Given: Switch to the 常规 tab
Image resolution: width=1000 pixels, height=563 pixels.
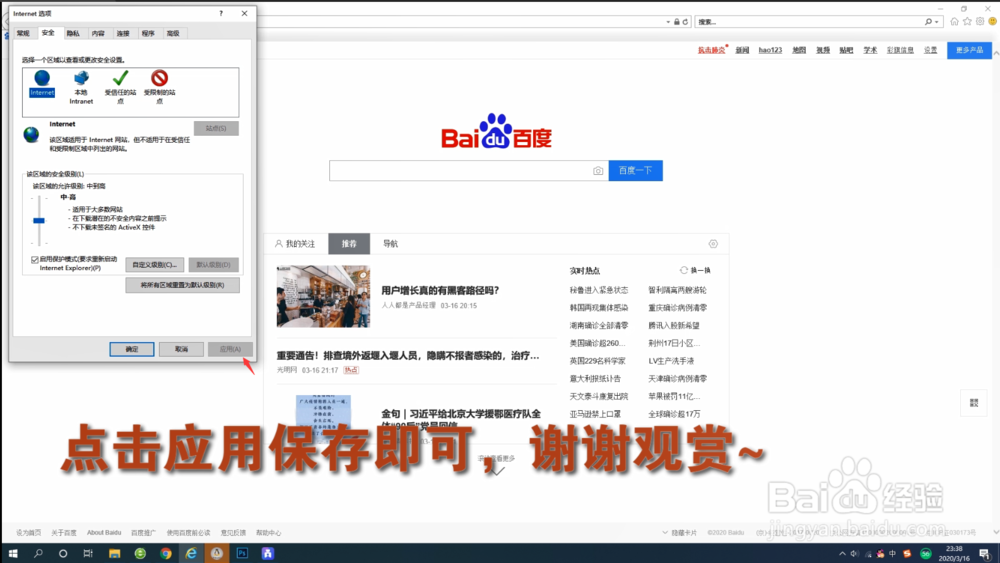Looking at the screenshot, I should 24,33.
